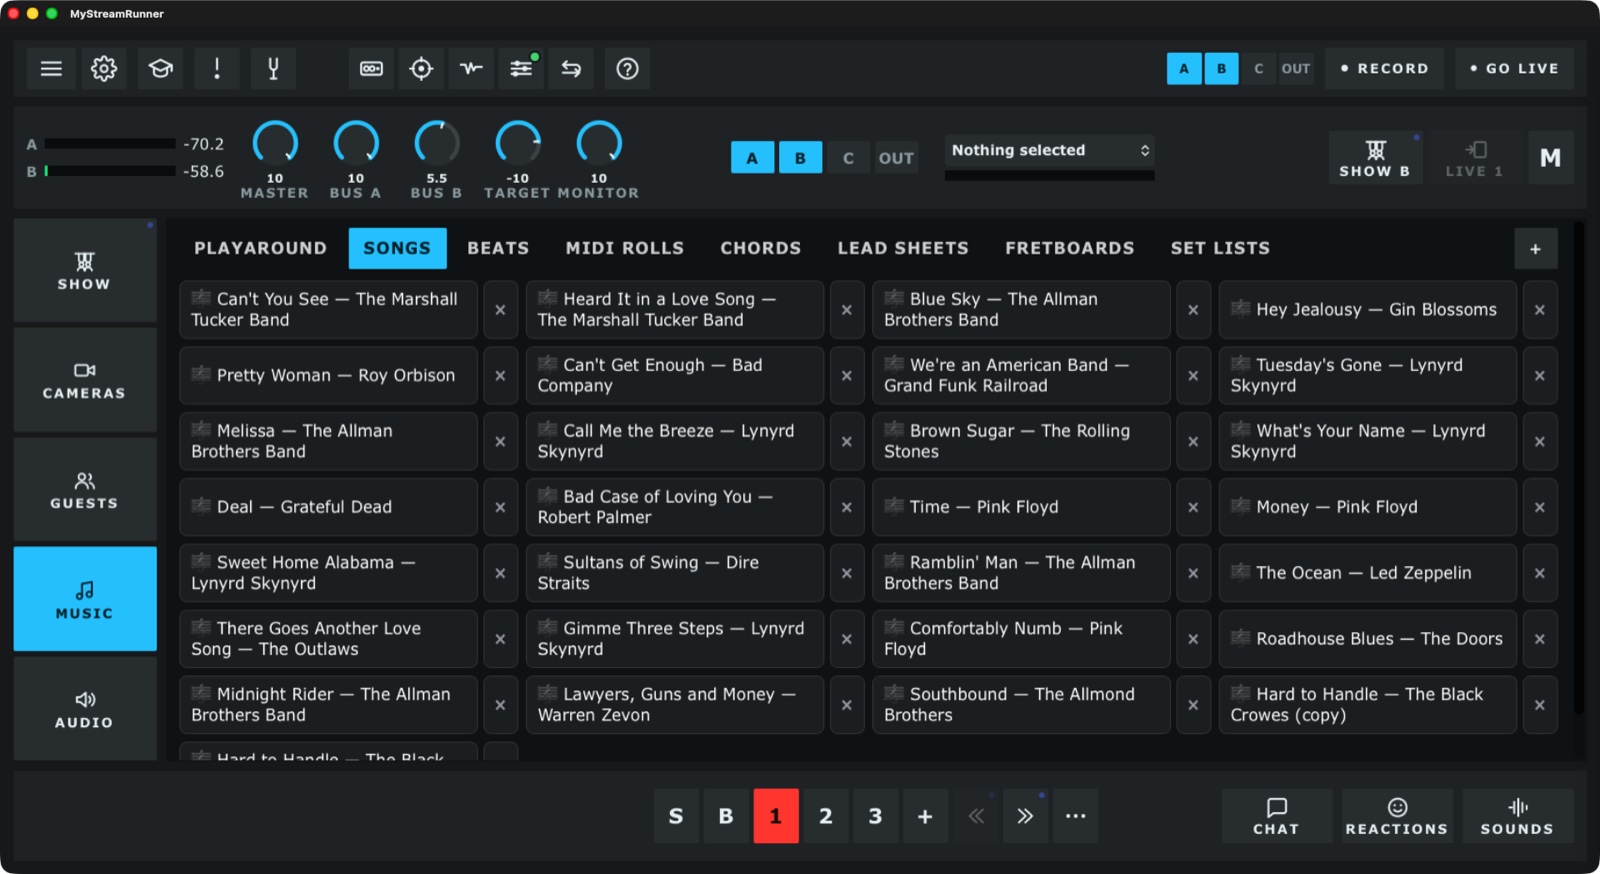The image size is (1600, 874).
Task: Toggle routing B next to Nothing selected
Action: (x=800, y=158)
